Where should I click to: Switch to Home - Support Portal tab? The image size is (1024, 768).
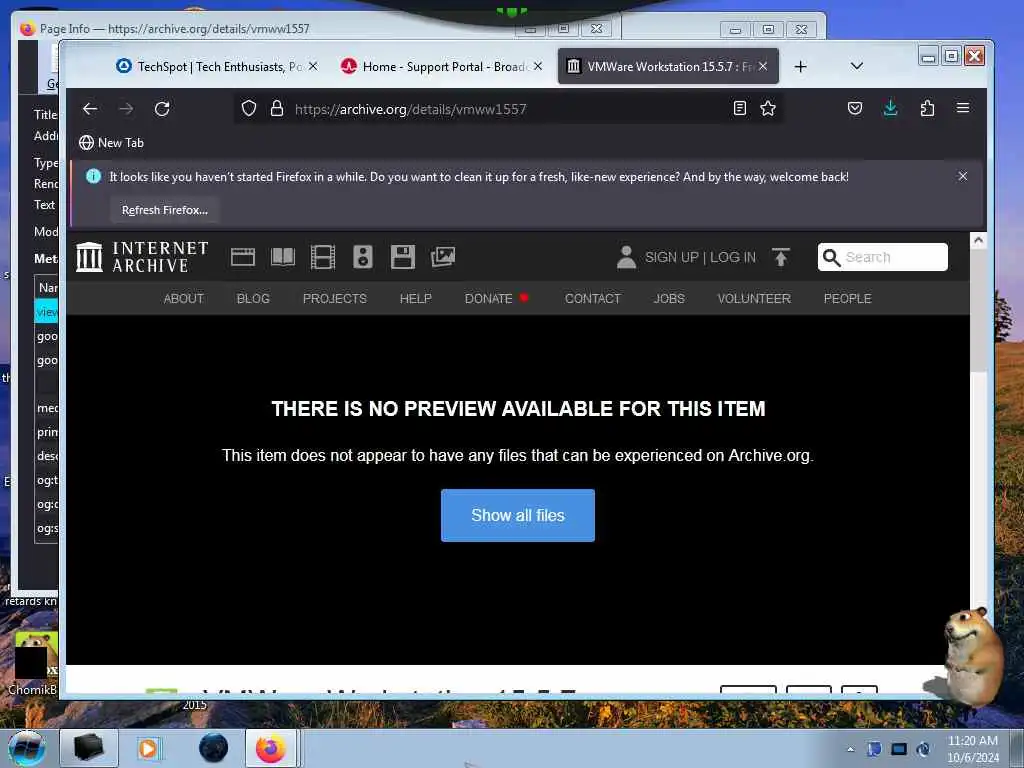click(x=443, y=67)
